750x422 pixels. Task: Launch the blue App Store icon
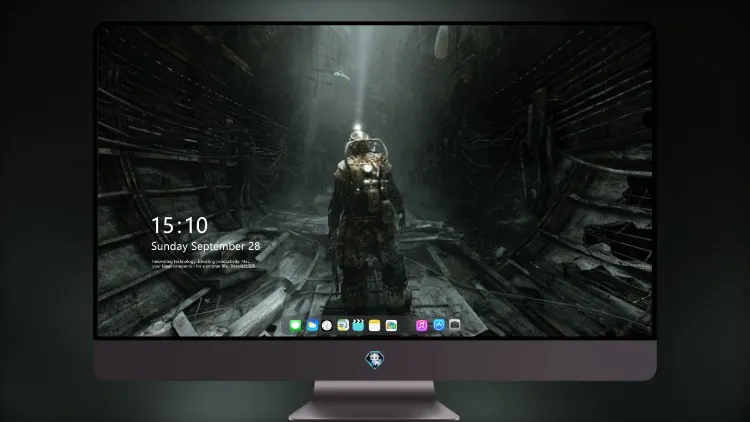click(439, 325)
